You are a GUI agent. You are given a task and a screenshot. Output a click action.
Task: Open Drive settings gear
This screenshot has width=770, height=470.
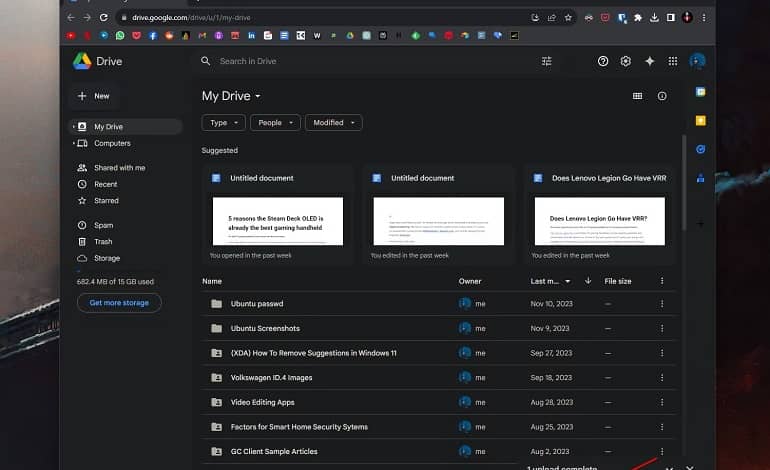(x=625, y=61)
